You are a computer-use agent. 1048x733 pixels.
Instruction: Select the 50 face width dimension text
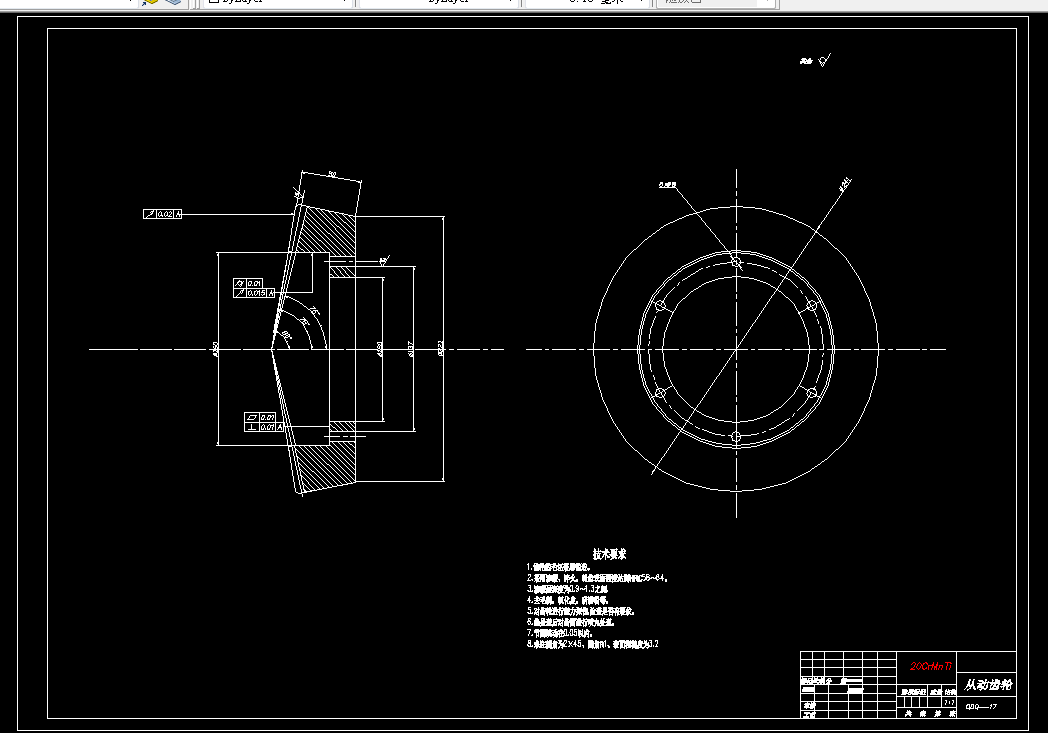tap(332, 175)
